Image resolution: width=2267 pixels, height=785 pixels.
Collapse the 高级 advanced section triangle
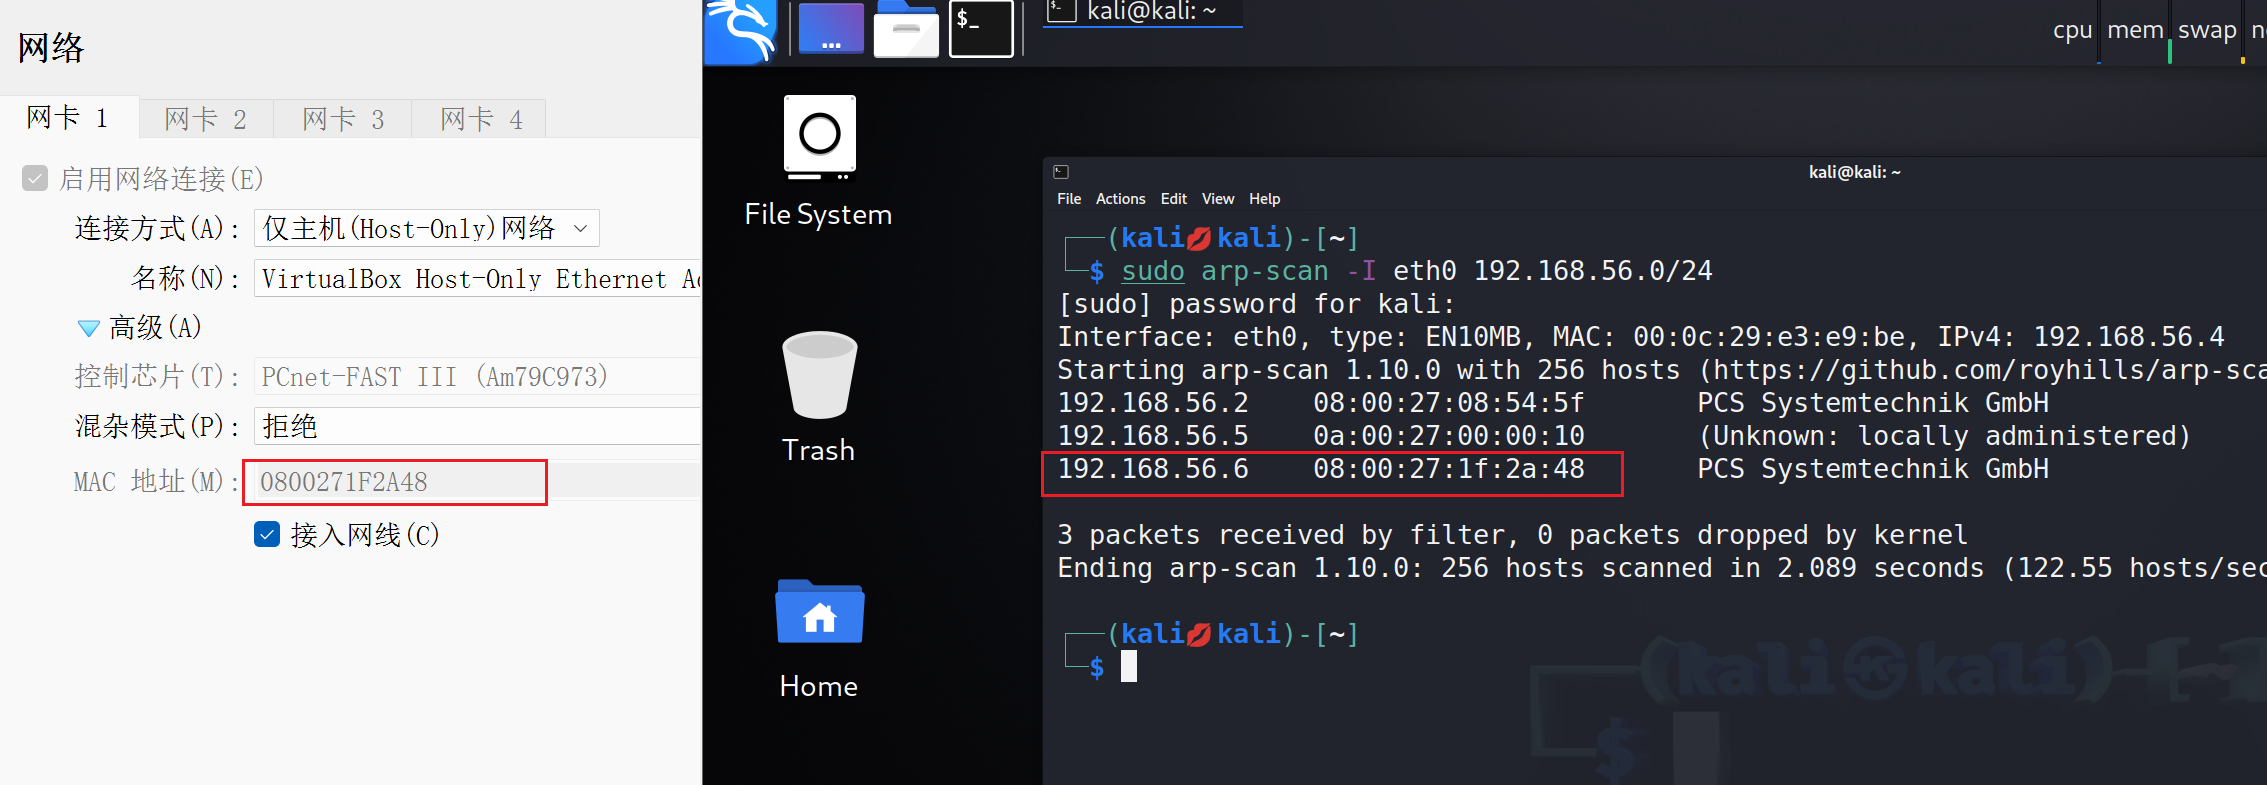coord(89,328)
